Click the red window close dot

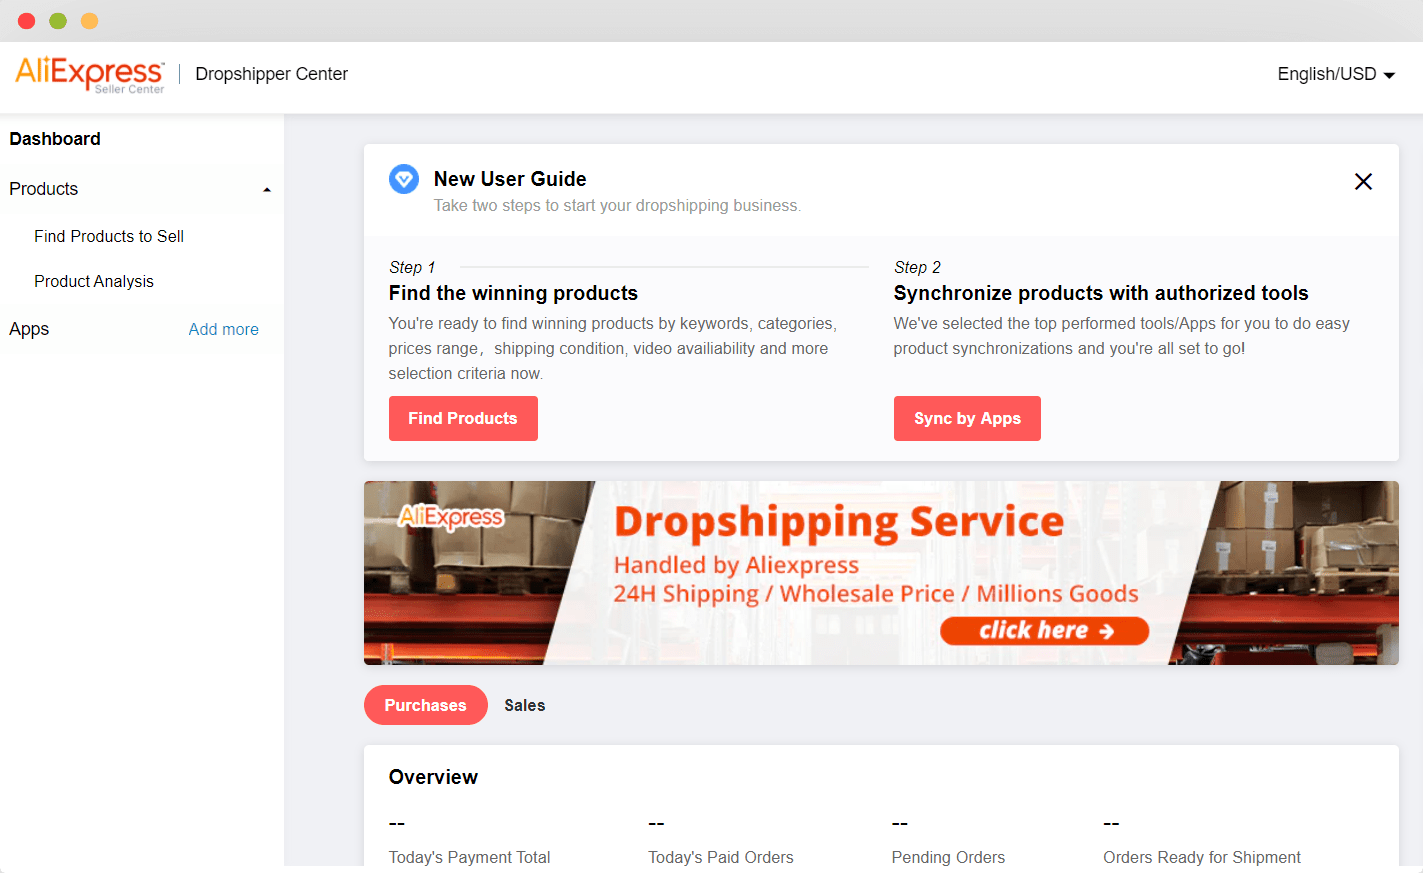(x=27, y=21)
